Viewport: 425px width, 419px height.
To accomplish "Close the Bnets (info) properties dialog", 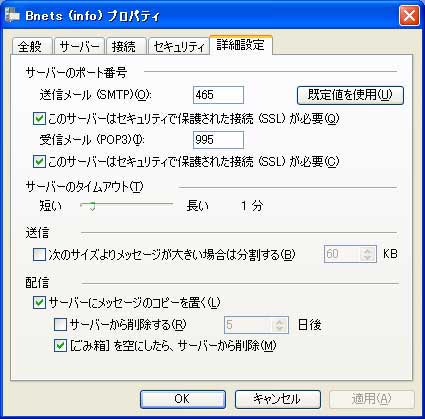I will [409, 16].
